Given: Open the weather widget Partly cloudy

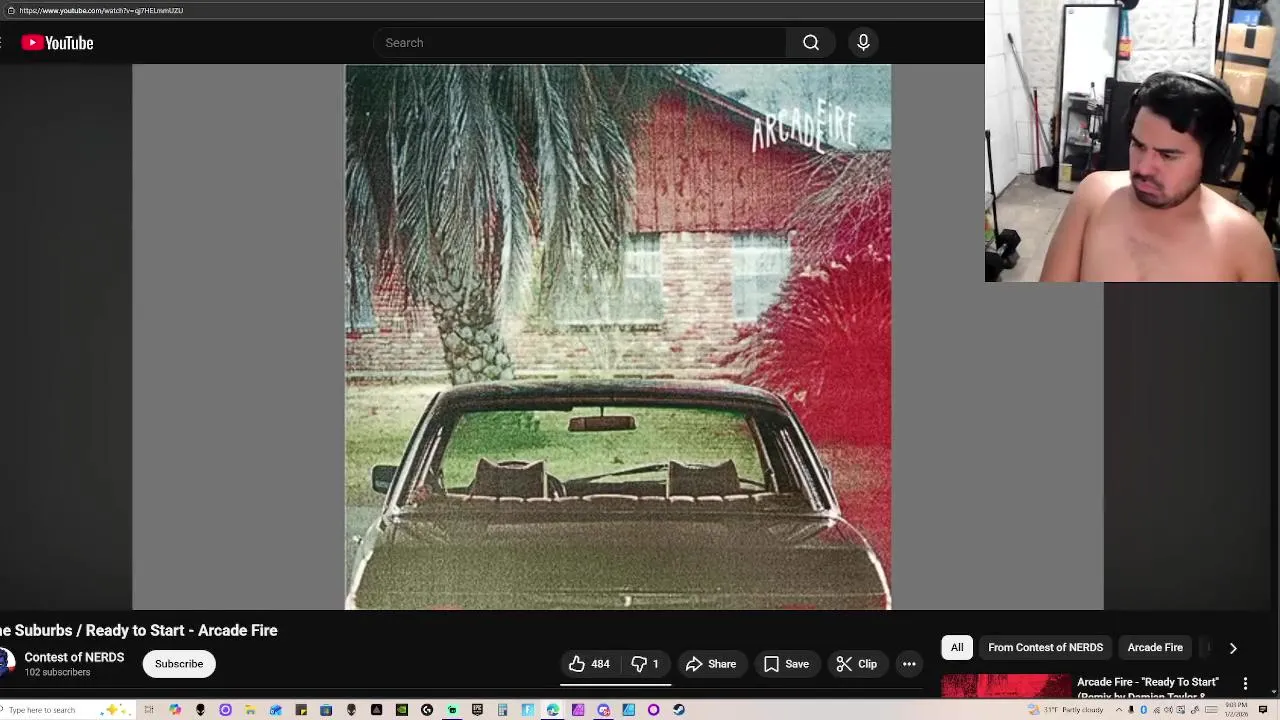Looking at the screenshot, I should tap(1065, 710).
